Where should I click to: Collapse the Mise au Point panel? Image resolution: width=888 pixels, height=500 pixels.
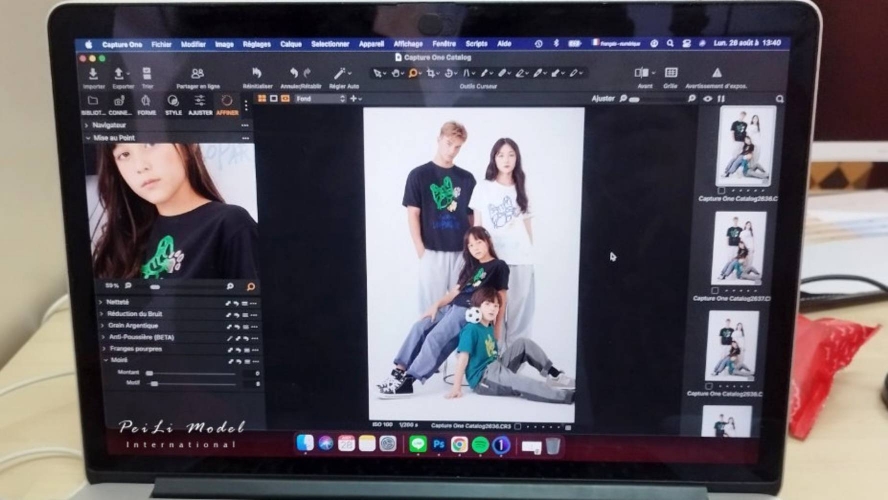88,138
